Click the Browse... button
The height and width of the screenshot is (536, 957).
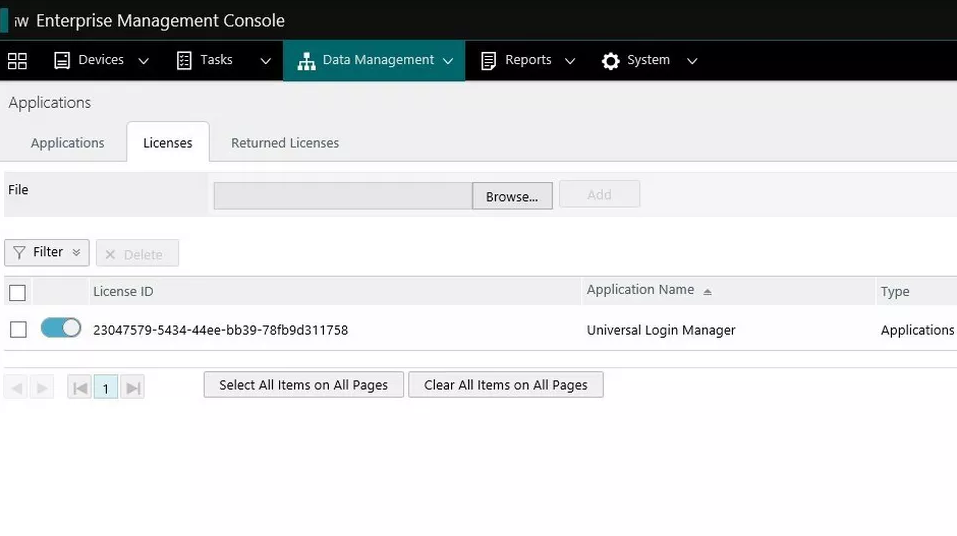click(x=512, y=196)
